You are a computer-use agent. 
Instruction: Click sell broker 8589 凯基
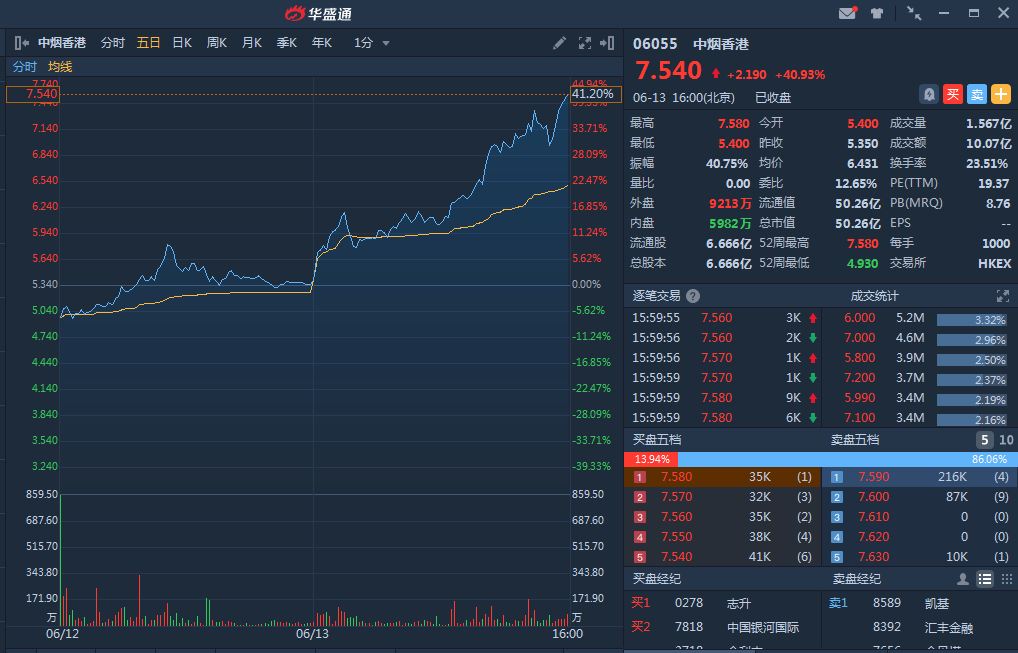pyautogui.click(x=920, y=603)
